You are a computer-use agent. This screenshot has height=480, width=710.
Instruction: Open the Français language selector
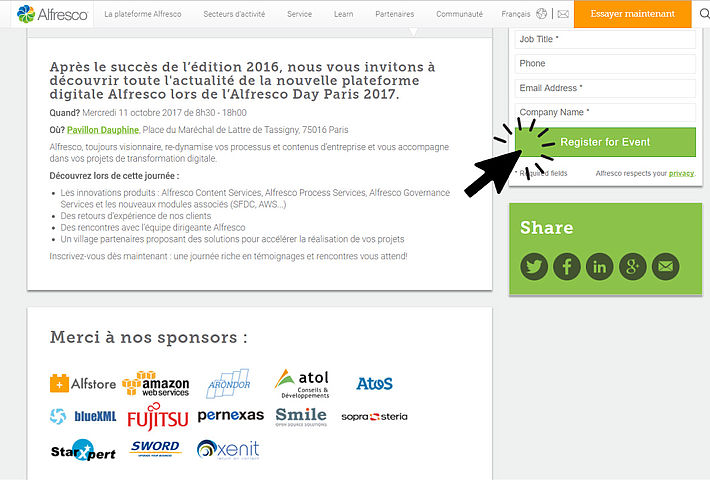(516, 14)
